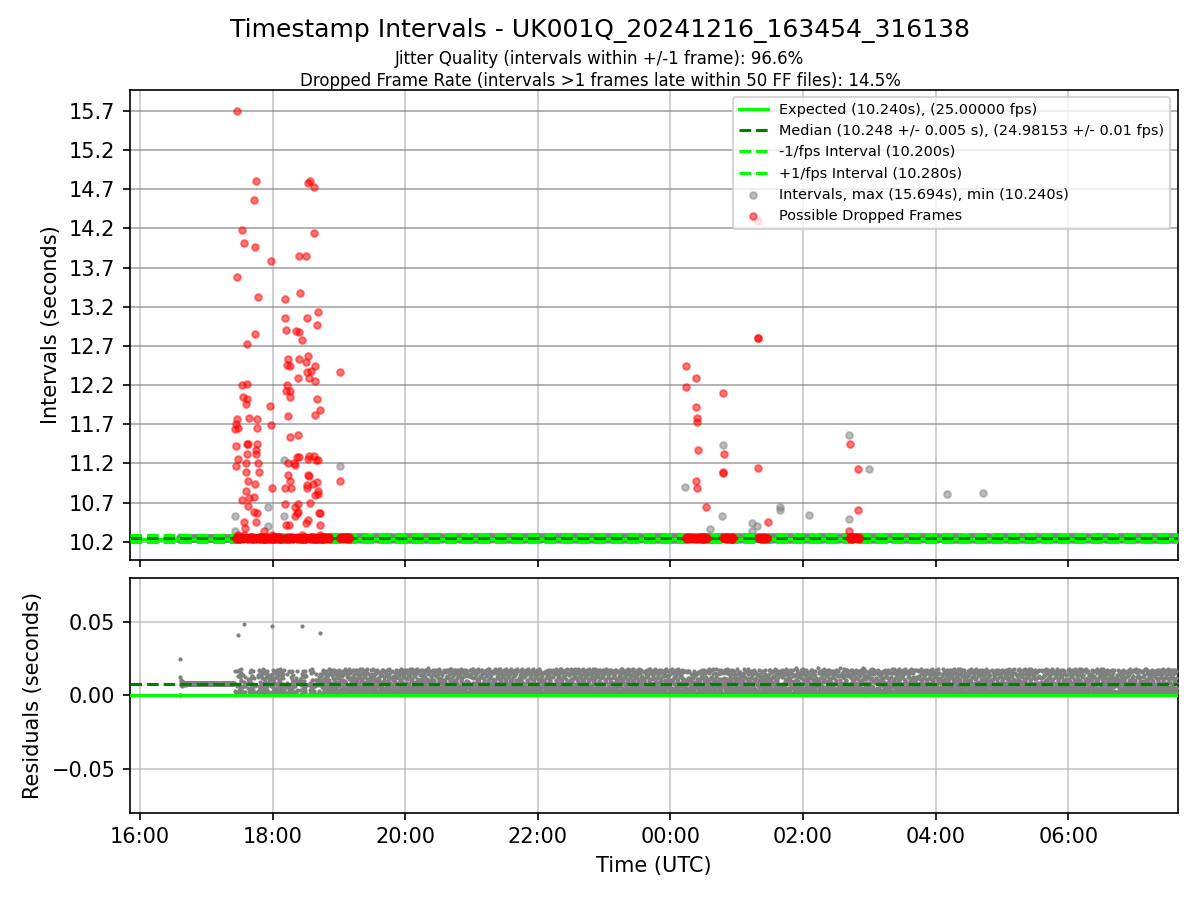Click the isolated red point at 12.8 s after 01:00

click(x=758, y=338)
